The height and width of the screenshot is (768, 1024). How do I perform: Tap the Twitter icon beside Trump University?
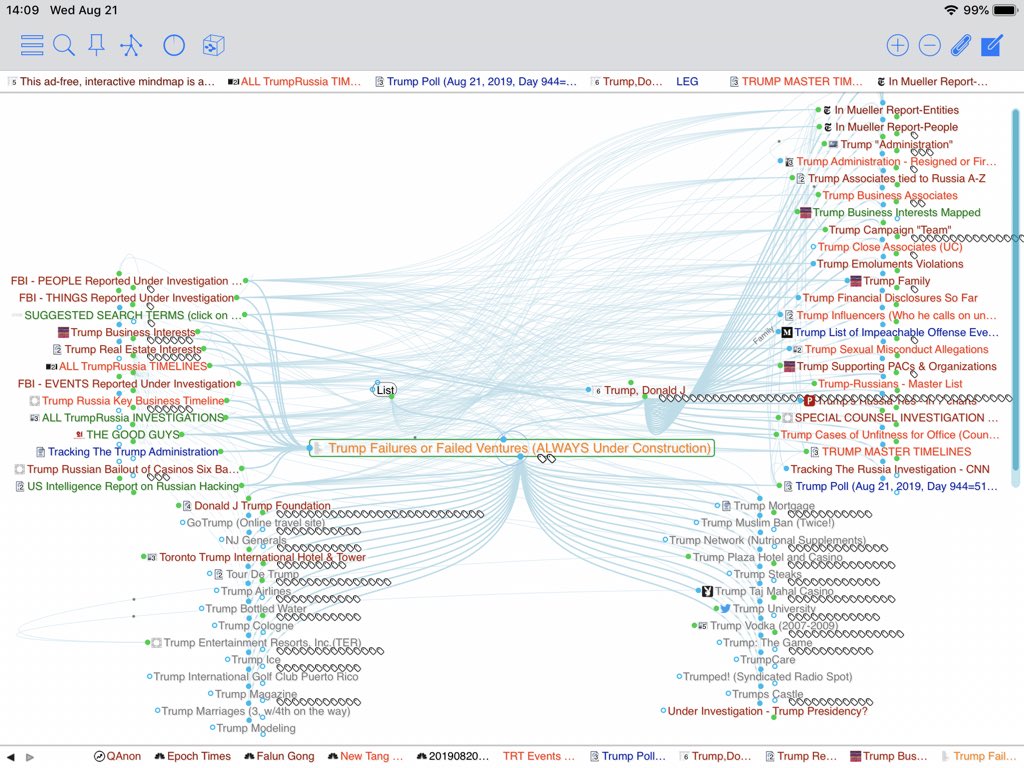pos(724,609)
